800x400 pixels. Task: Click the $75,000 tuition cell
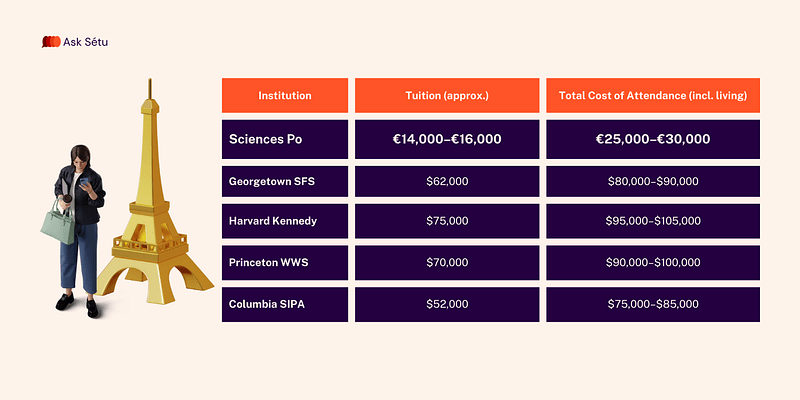[447, 222]
